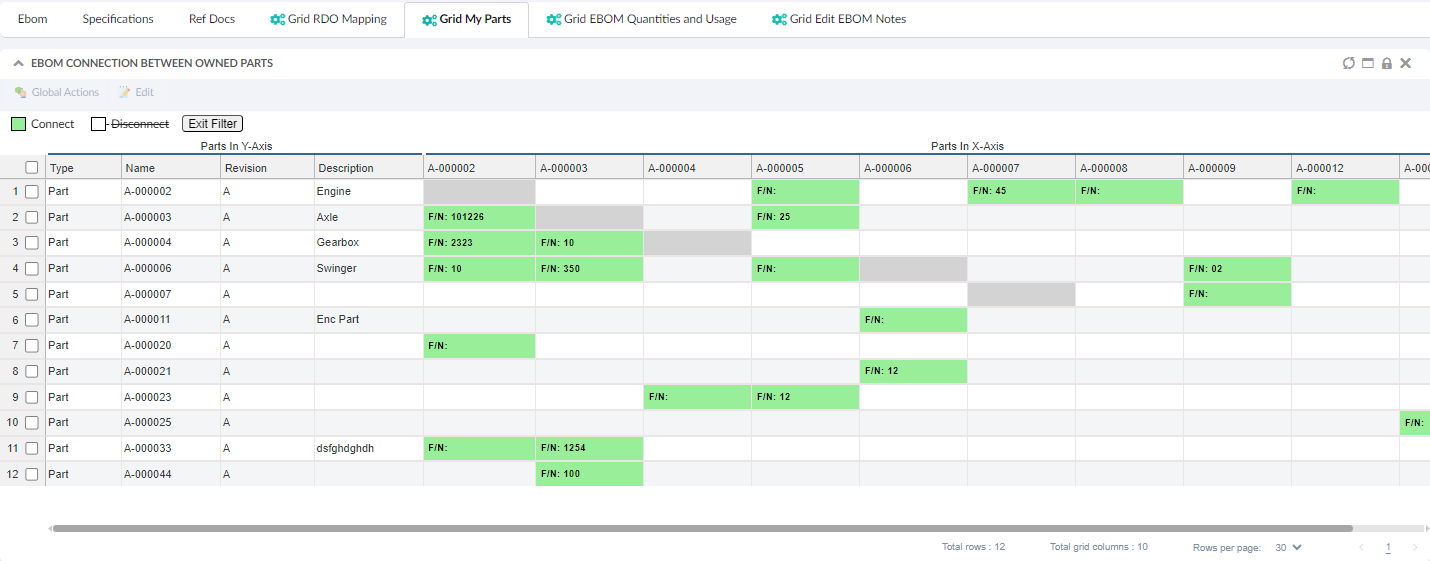Click the horizontal grid scrollbar
Image resolution: width=1430 pixels, height=561 pixels.
[700, 528]
